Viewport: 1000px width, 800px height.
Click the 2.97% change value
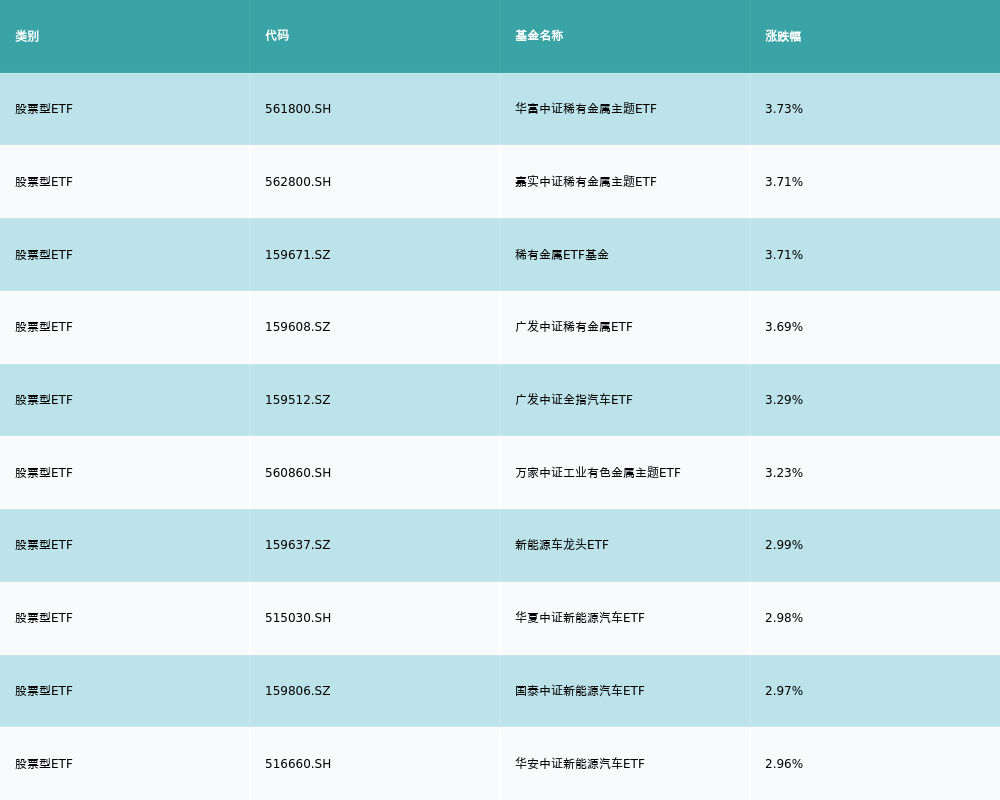click(x=784, y=691)
